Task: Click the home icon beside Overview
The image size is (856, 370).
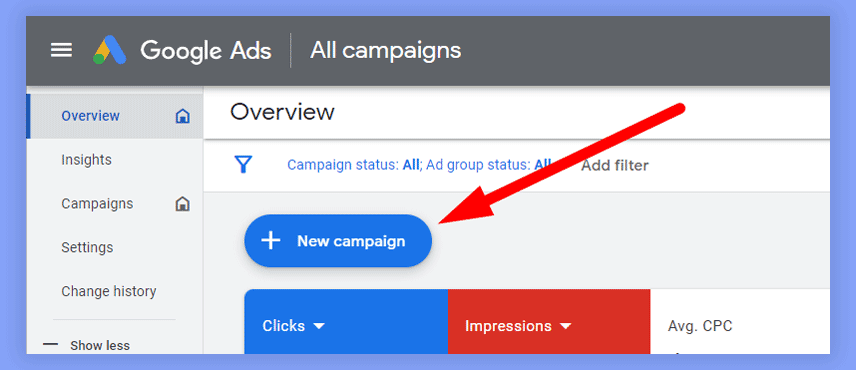Action: point(182,116)
